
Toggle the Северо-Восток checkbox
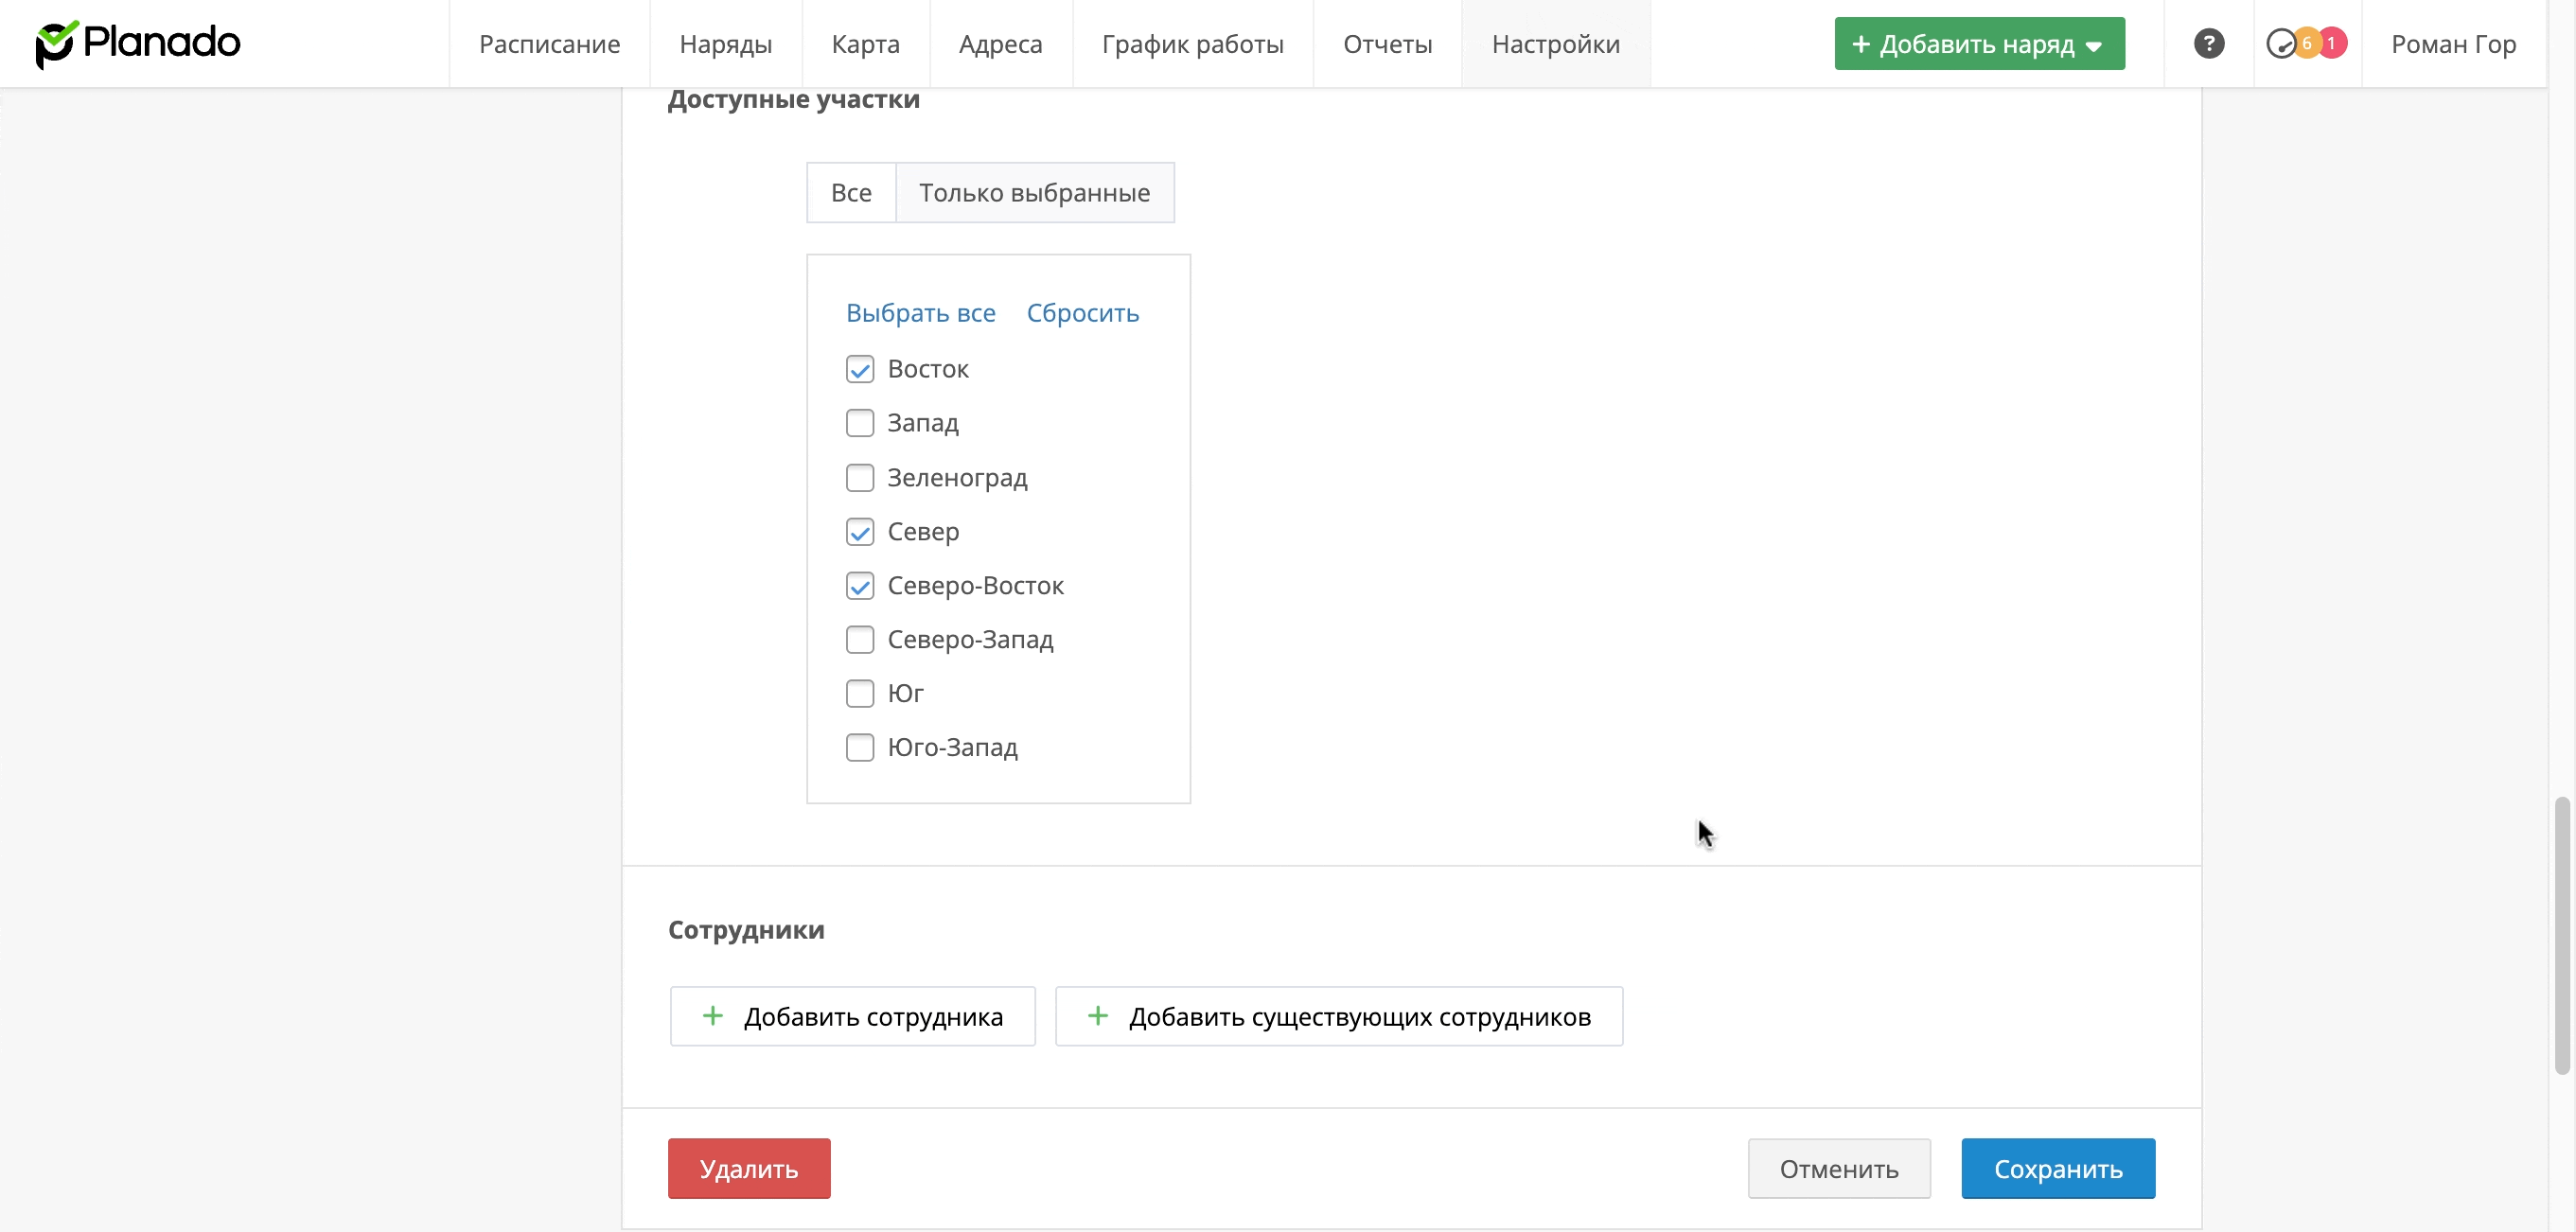(x=860, y=585)
